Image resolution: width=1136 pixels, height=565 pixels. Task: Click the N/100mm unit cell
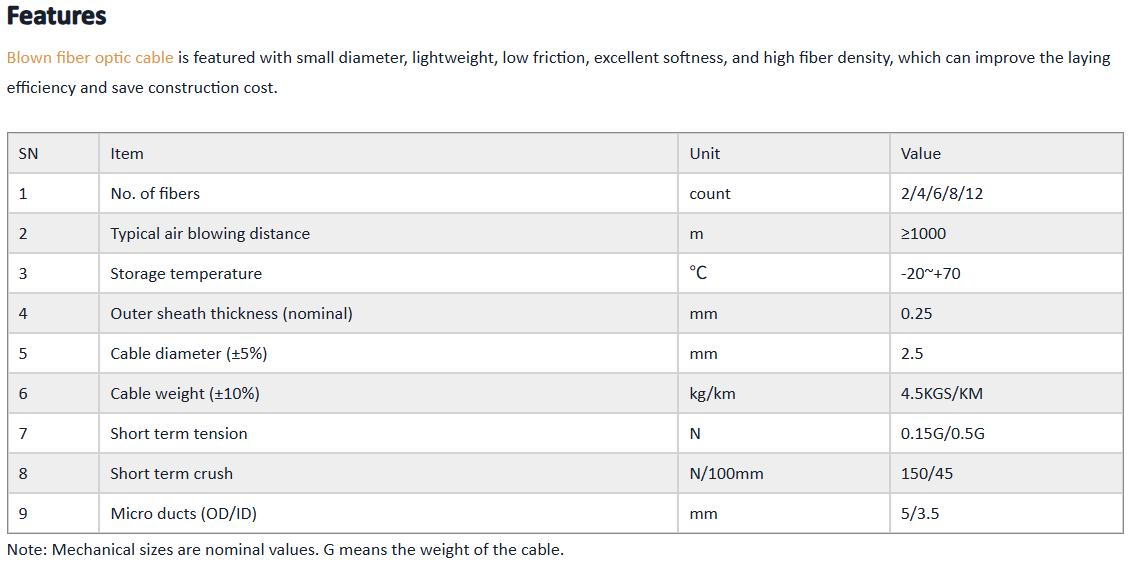[784, 473]
